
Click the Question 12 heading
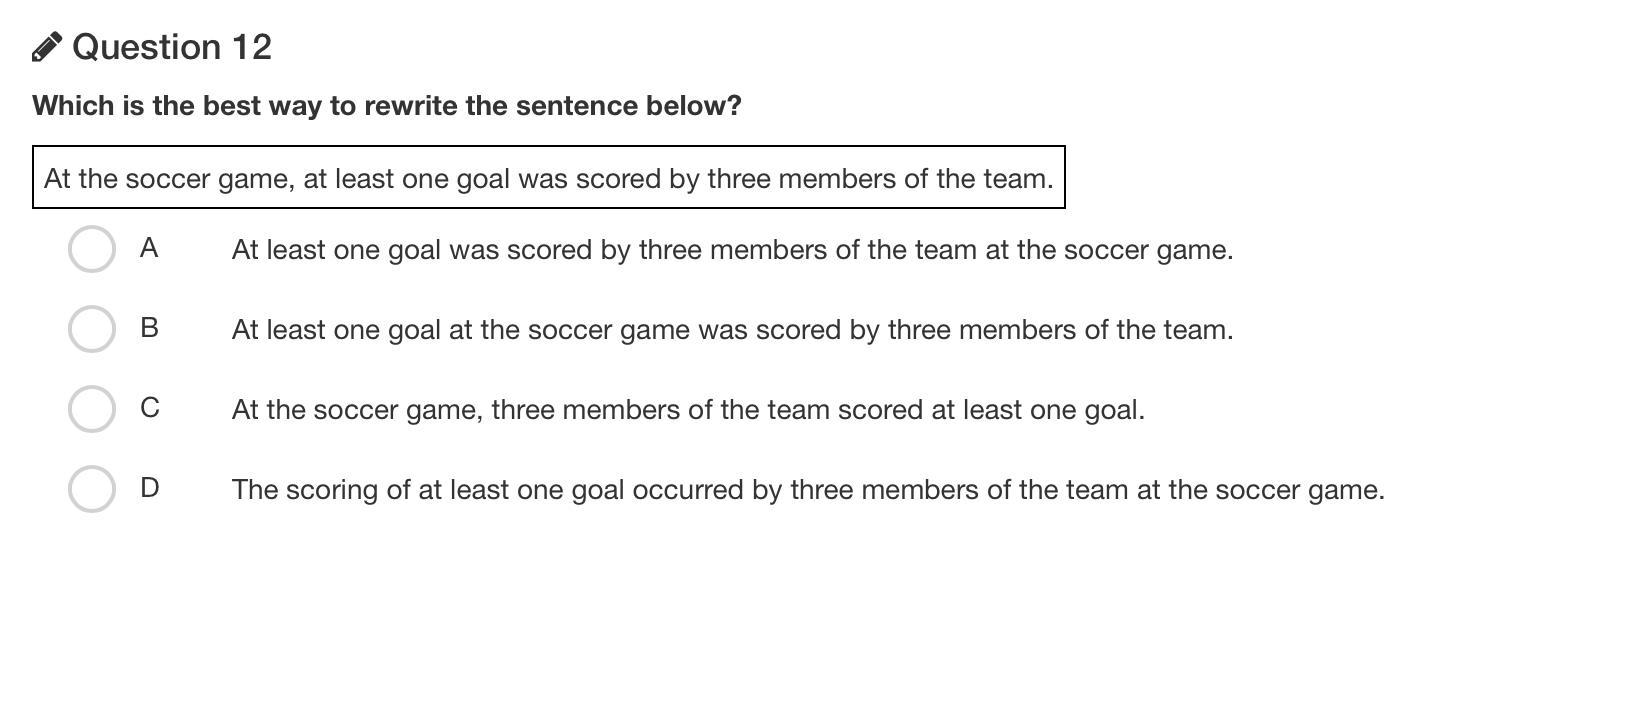coord(171,47)
